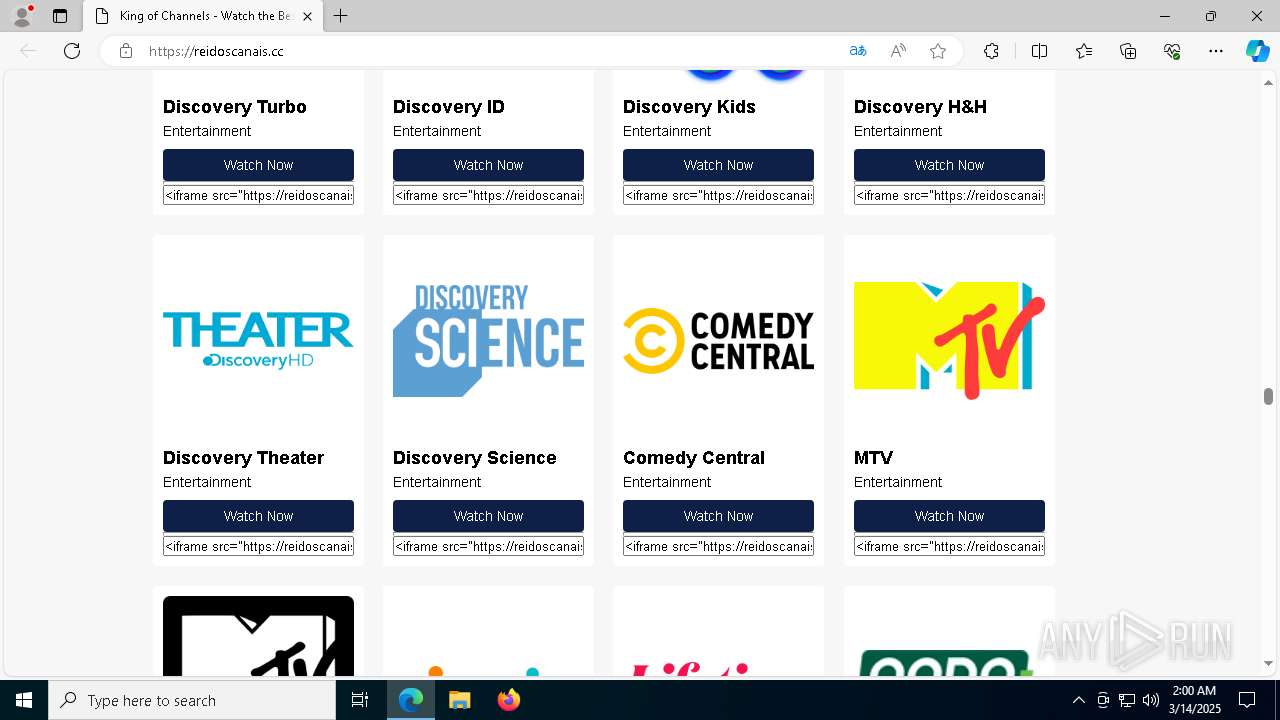Select the Comedy Central iframe code field
Screen dimensions: 1280x720
click(x=718, y=546)
